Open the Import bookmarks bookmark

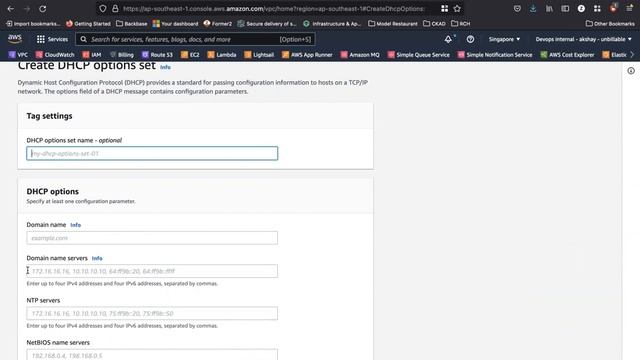[33, 24]
